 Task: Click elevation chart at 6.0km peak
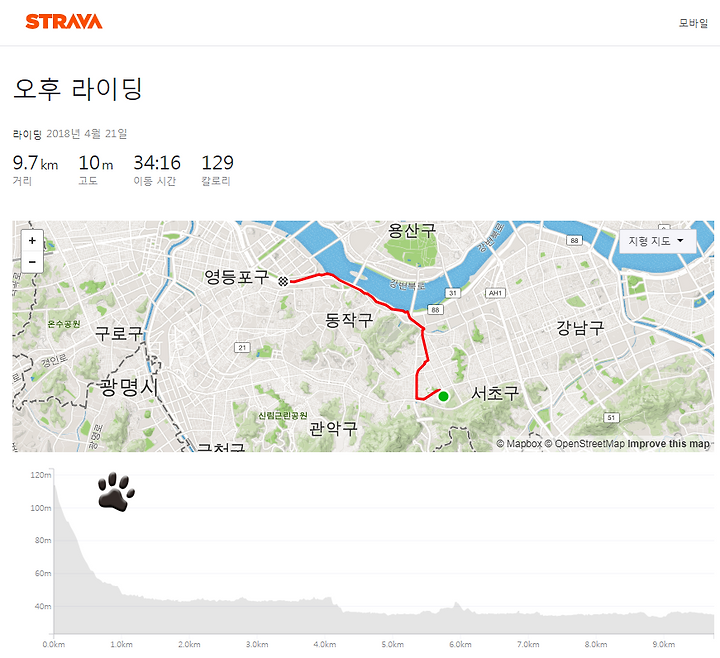456,605
